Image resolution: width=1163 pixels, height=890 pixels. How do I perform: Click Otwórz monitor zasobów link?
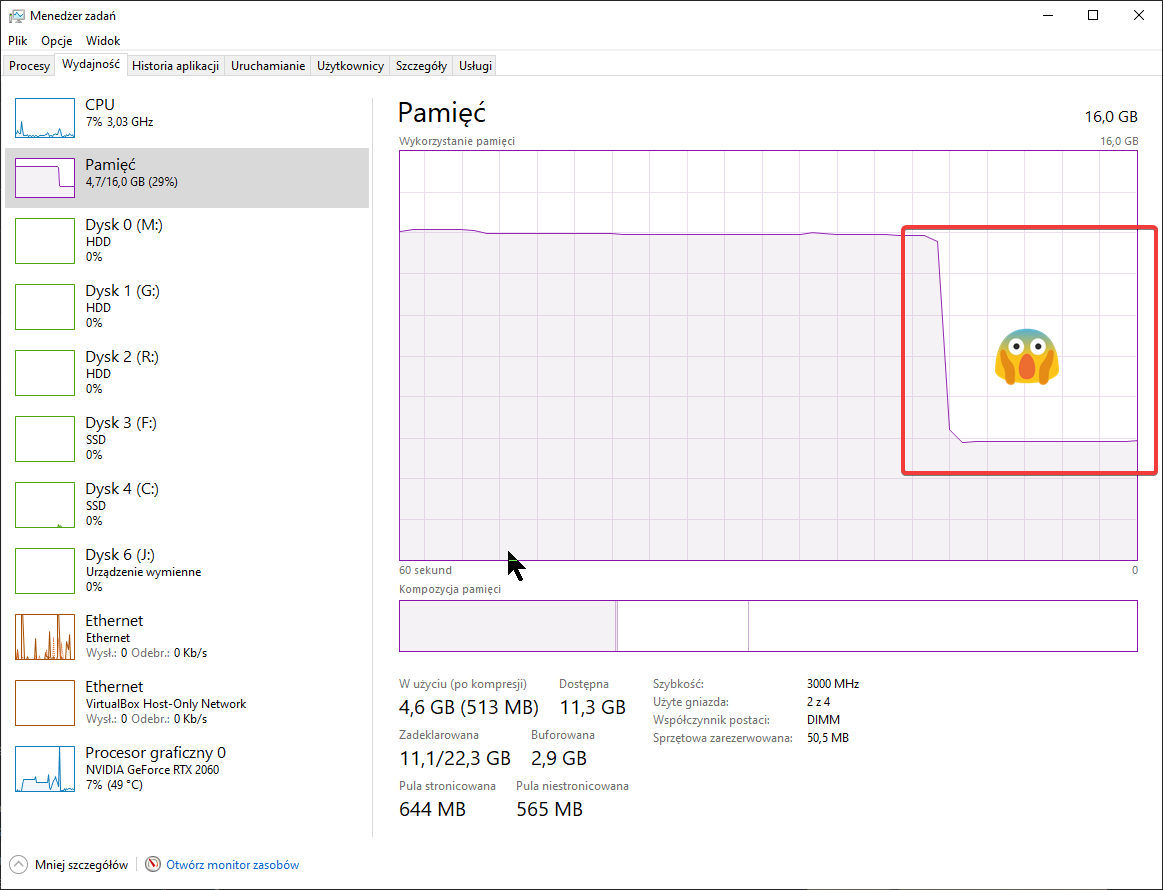pyautogui.click(x=232, y=865)
